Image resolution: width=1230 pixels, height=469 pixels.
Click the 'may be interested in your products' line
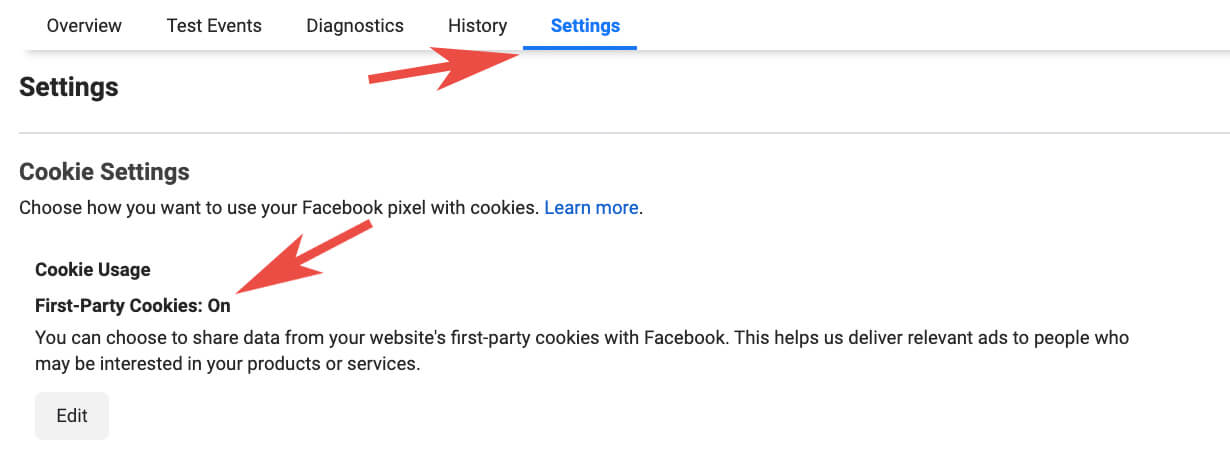[x=228, y=364]
